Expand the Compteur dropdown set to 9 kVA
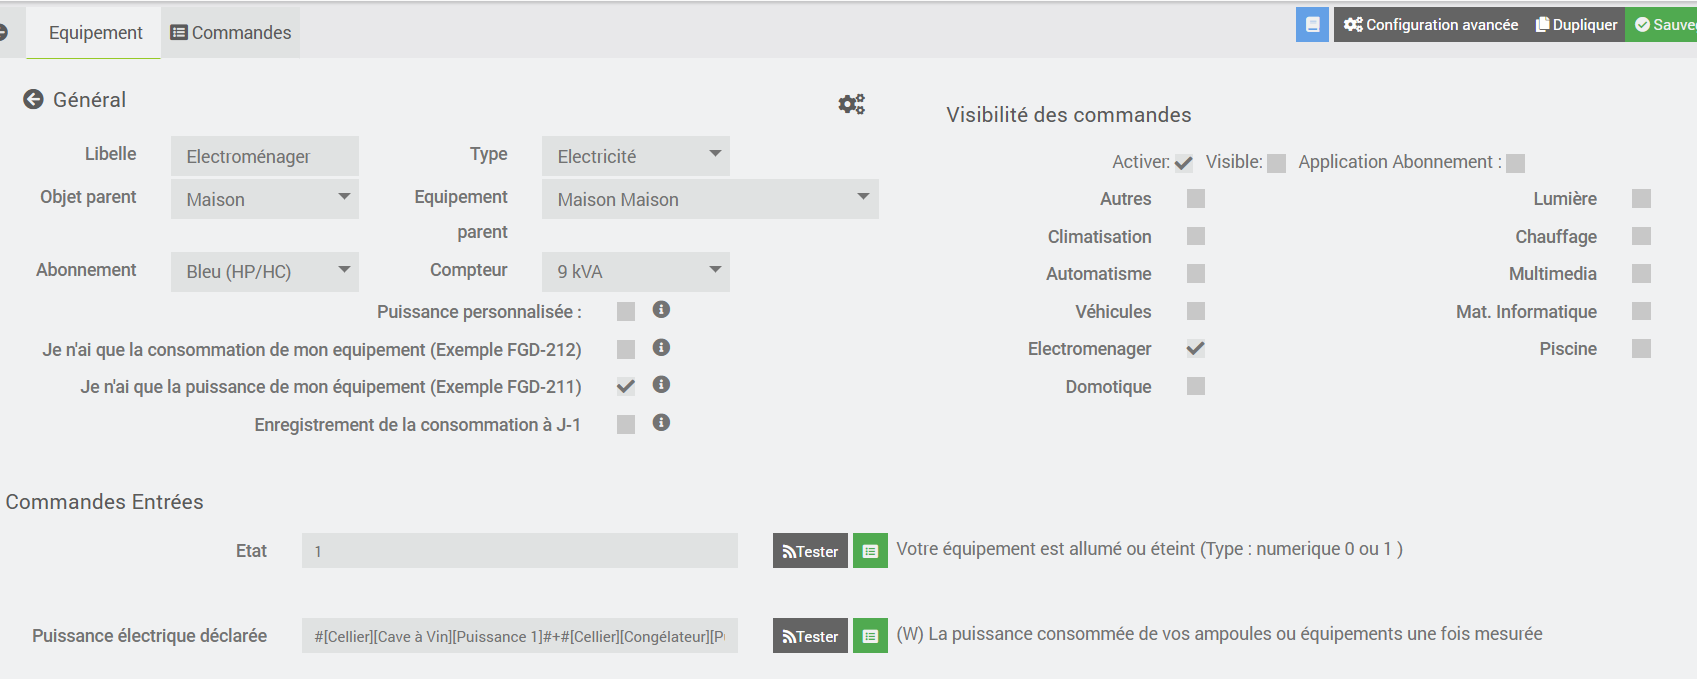The image size is (1697, 679). pyautogui.click(x=635, y=272)
